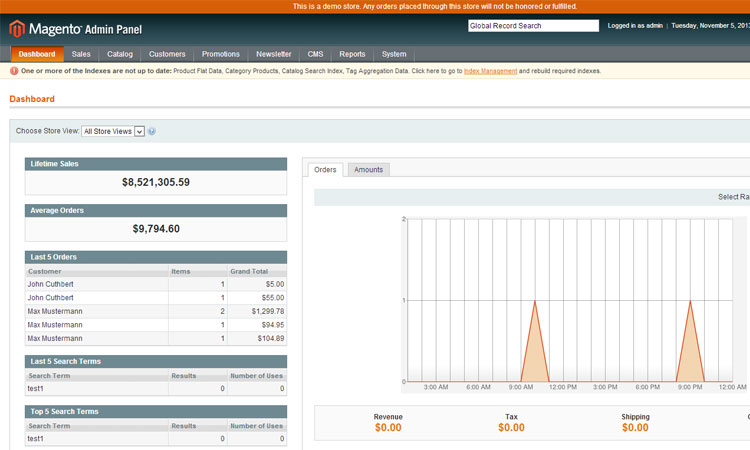Select Max Mustermann order of $1,299.78
Screen dimensions: 750x450
coord(156,311)
